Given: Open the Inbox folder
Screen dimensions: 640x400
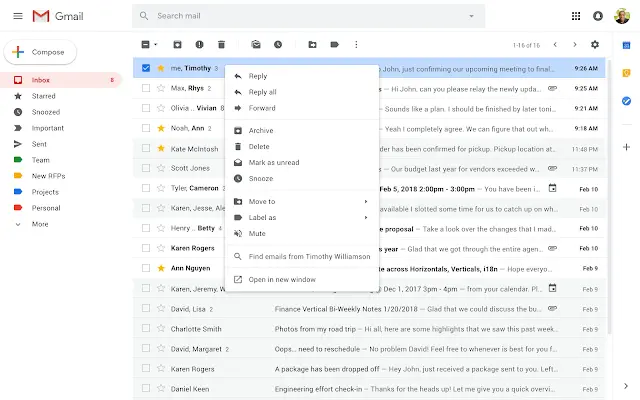Looking at the screenshot, I should click(x=60, y=80).
